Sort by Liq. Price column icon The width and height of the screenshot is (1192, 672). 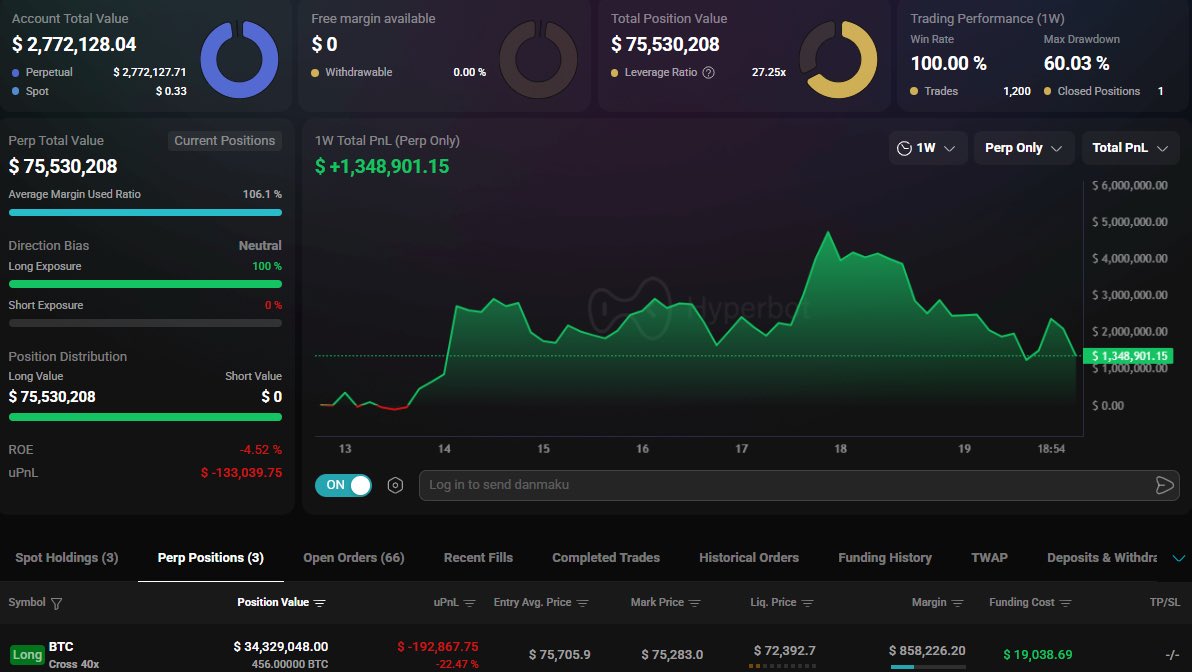point(807,603)
